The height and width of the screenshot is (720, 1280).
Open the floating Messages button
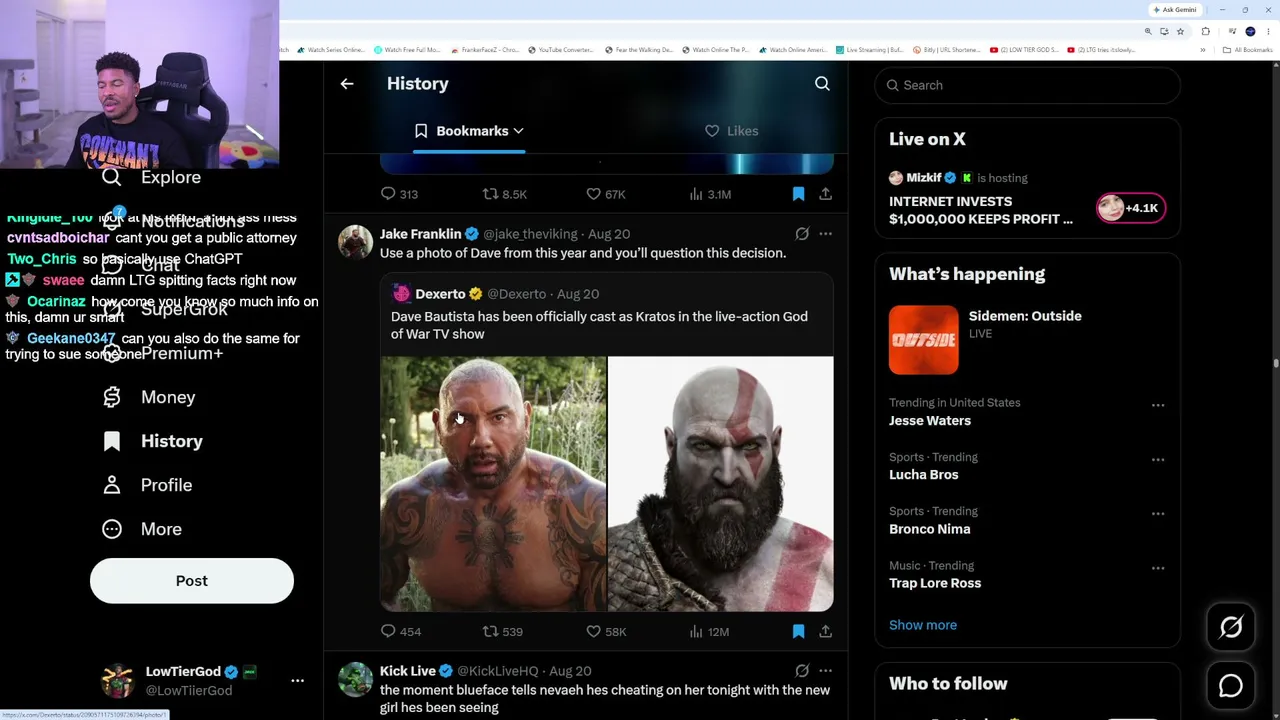pyautogui.click(x=1231, y=686)
